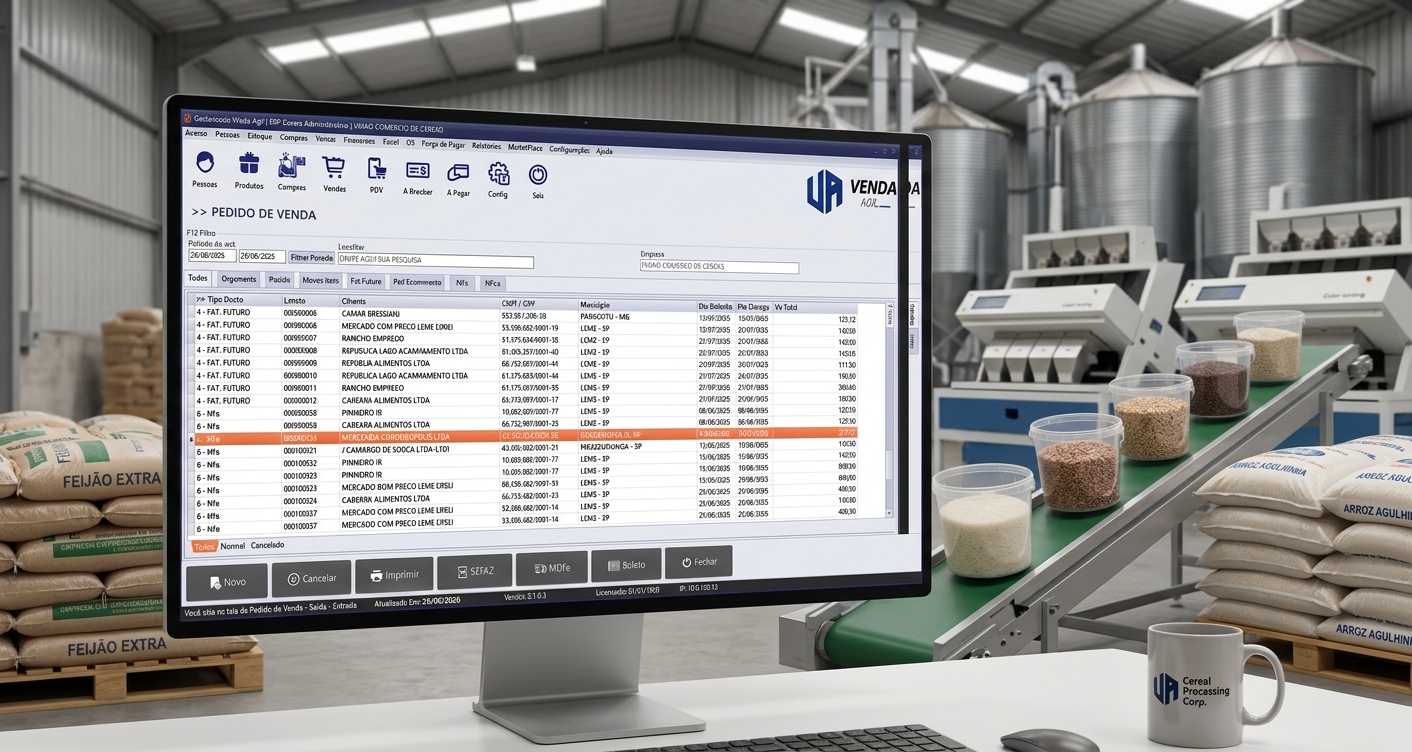
Task: Open the Estoque menu
Action: [259, 135]
